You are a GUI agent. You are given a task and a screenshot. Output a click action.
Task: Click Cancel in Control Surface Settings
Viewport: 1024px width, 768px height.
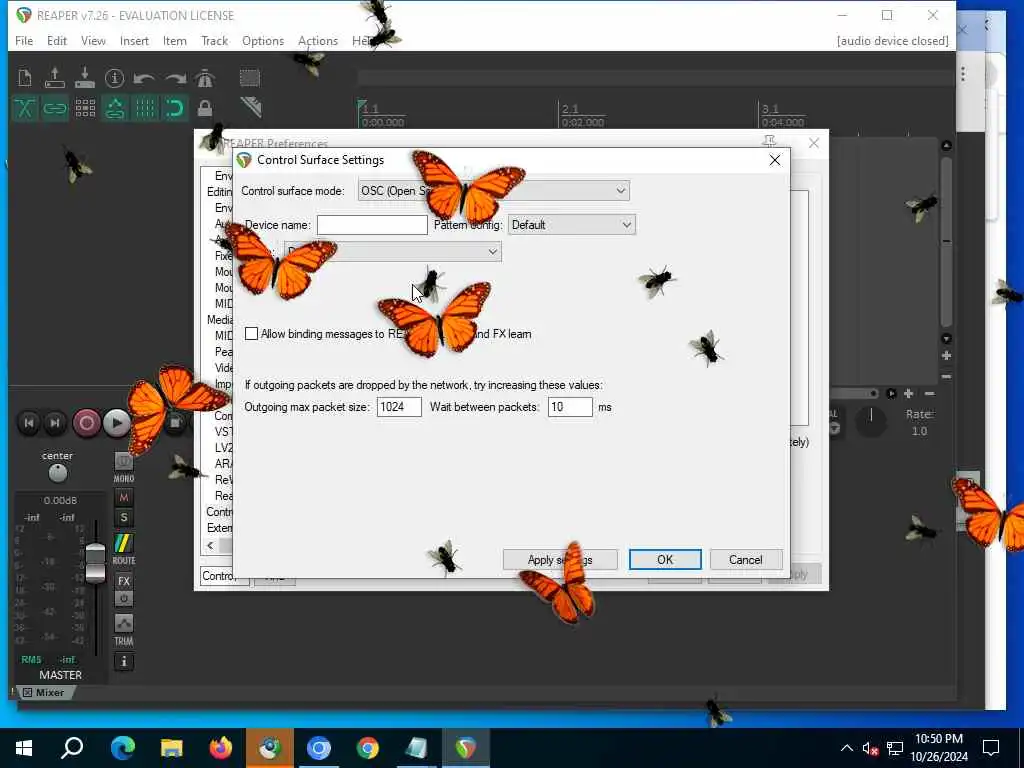pos(745,560)
